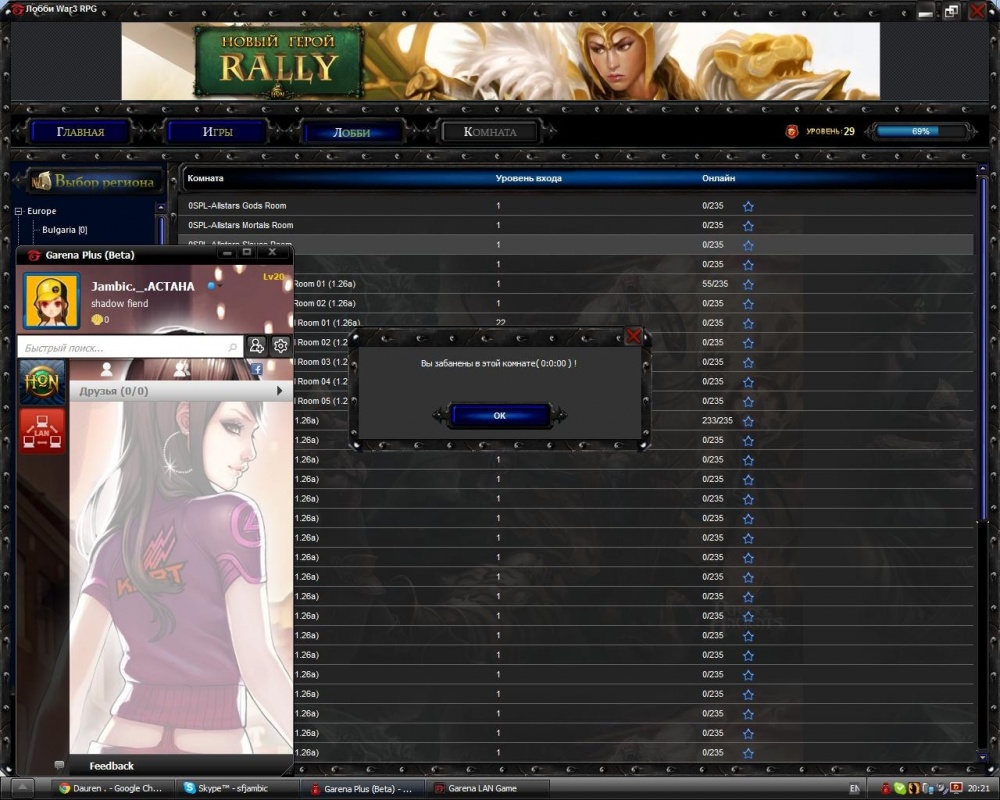Click the green Skype checkmark tray icon
Viewport: 1000px width, 800px height.
900,789
